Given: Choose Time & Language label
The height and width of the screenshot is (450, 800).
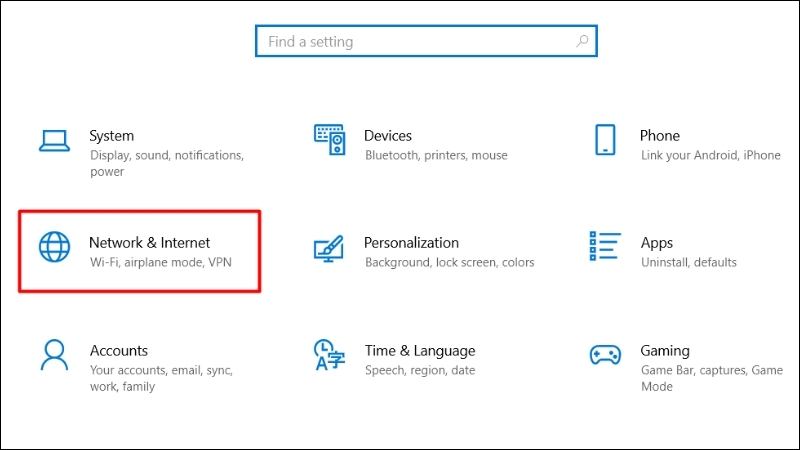Looking at the screenshot, I should point(420,351).
